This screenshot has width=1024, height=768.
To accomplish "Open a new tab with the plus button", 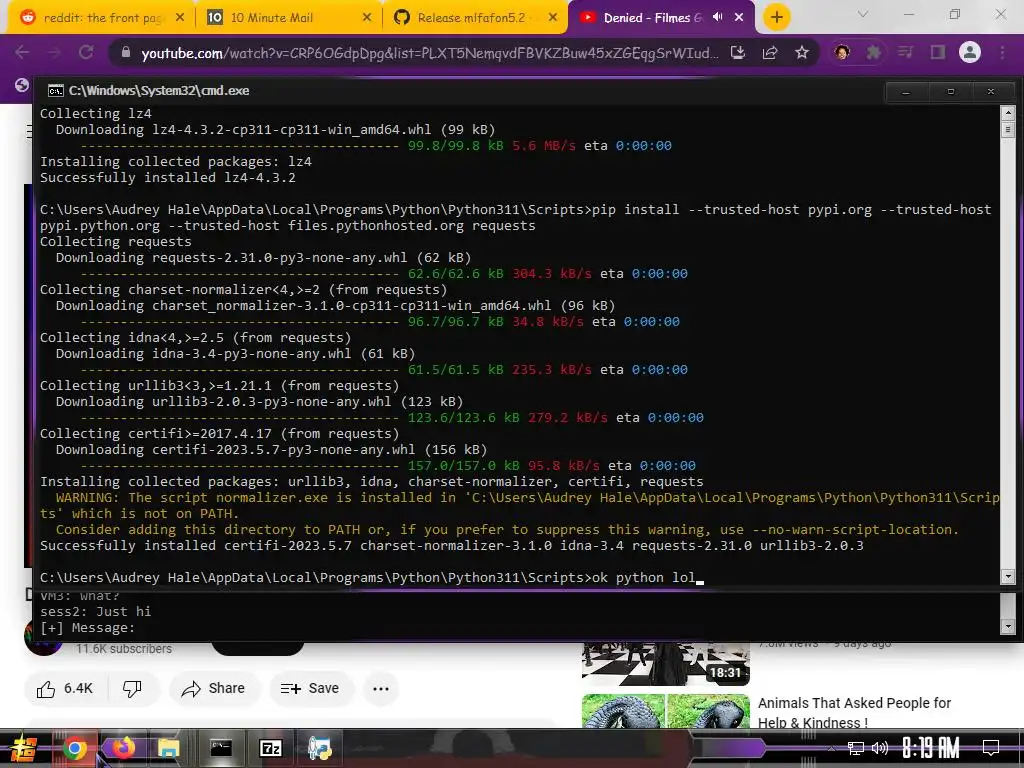I will [x=776, y=18].
